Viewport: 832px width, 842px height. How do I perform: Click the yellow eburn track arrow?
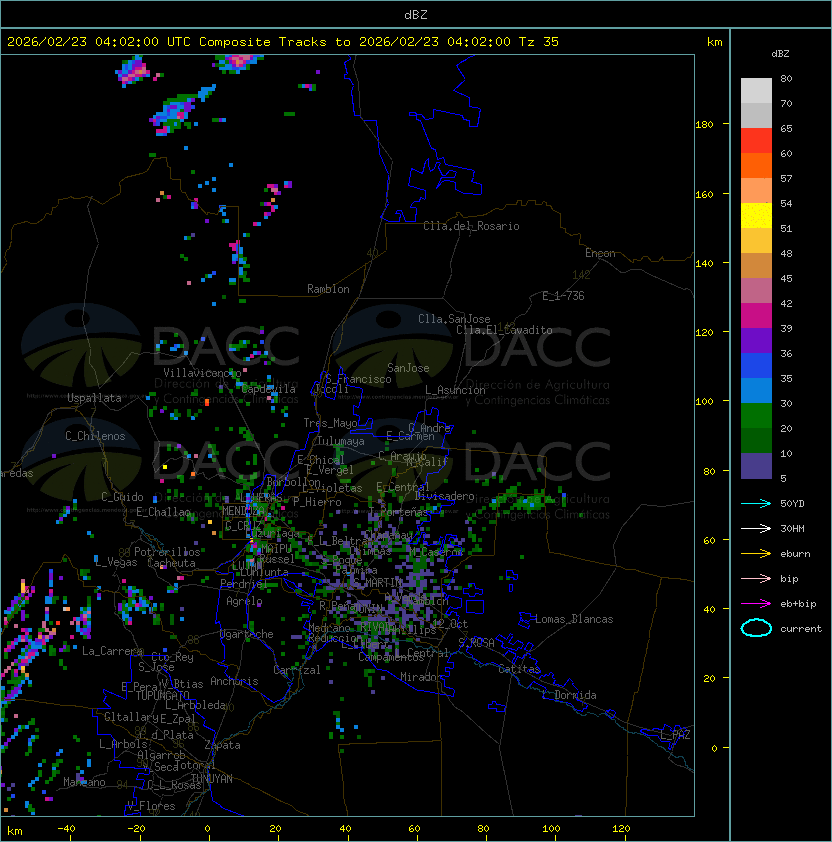point(756,554)
